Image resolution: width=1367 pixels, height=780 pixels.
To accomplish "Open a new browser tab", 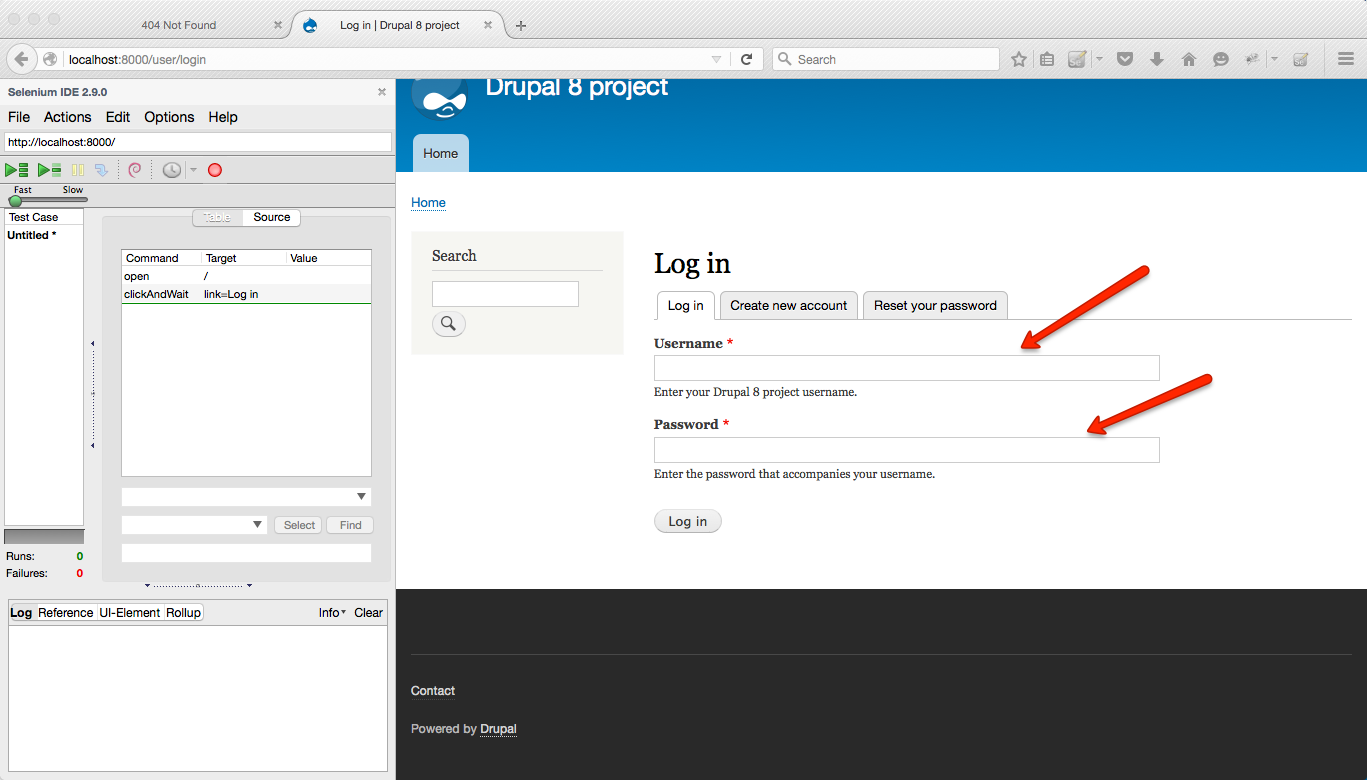I will 521,25.
